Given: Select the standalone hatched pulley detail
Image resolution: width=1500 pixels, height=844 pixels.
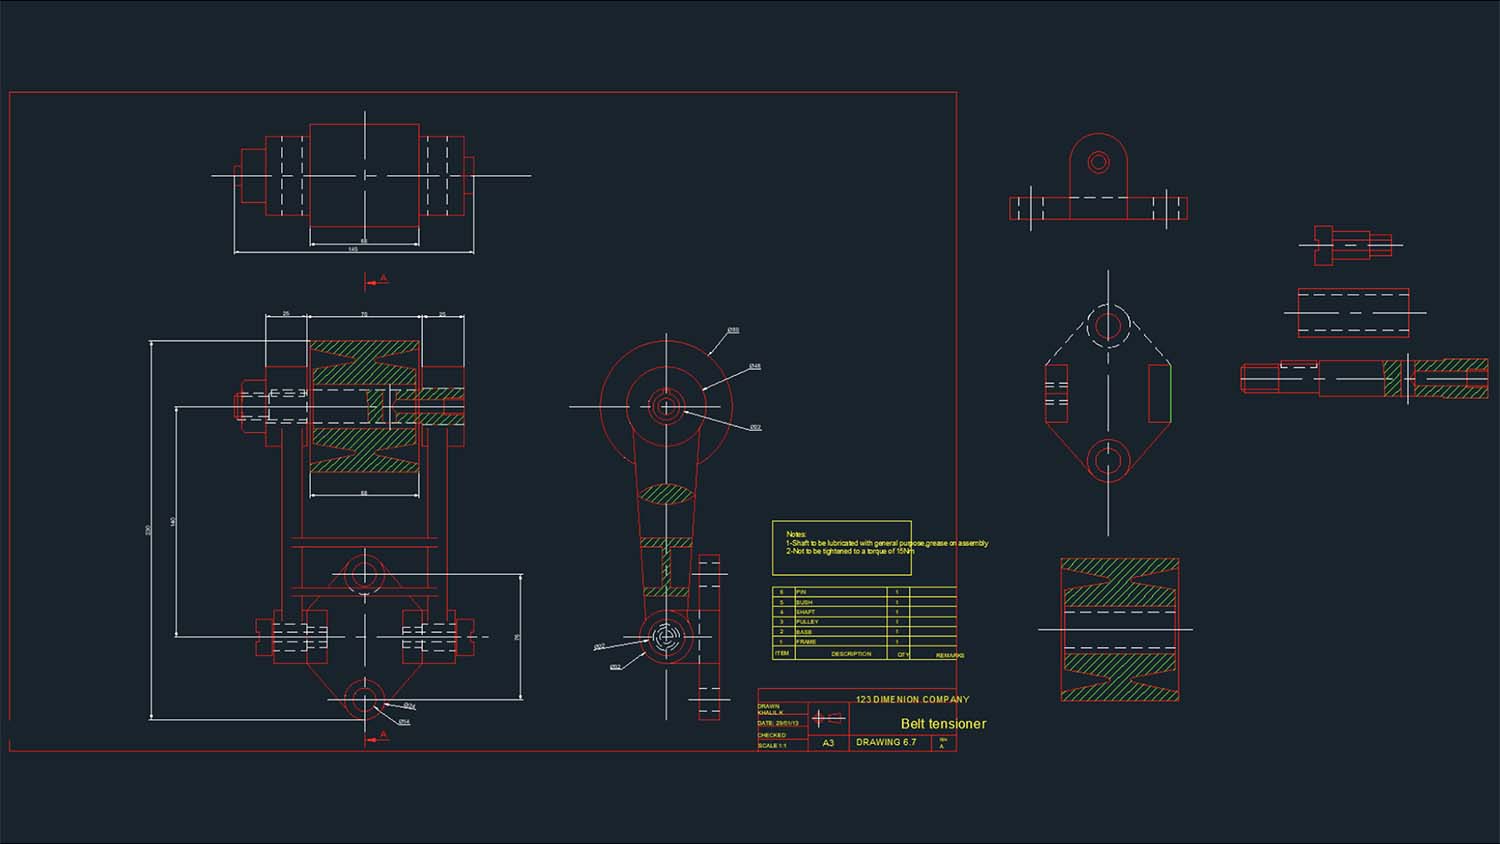Looking at the screenshot, I should tap(1119, 629).
